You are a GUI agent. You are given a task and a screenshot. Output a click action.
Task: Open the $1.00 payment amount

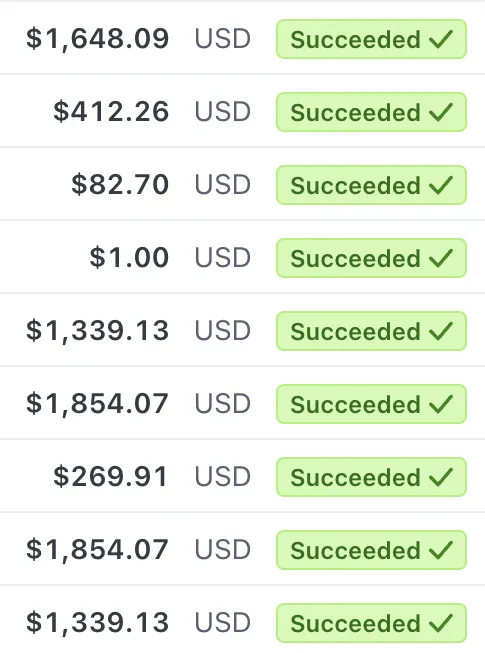(129, 257)
